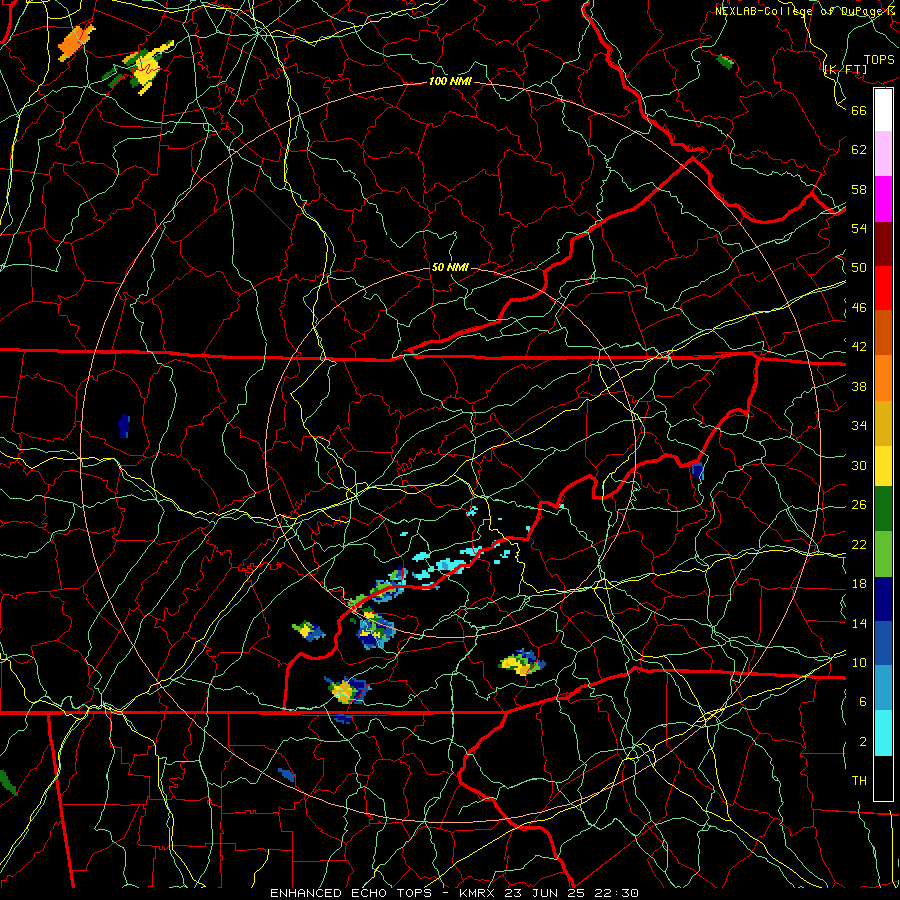Click the navy blue legend swatch
This screenshot has width=900, height=900.
pyautogui.click(x=883, y=599)
